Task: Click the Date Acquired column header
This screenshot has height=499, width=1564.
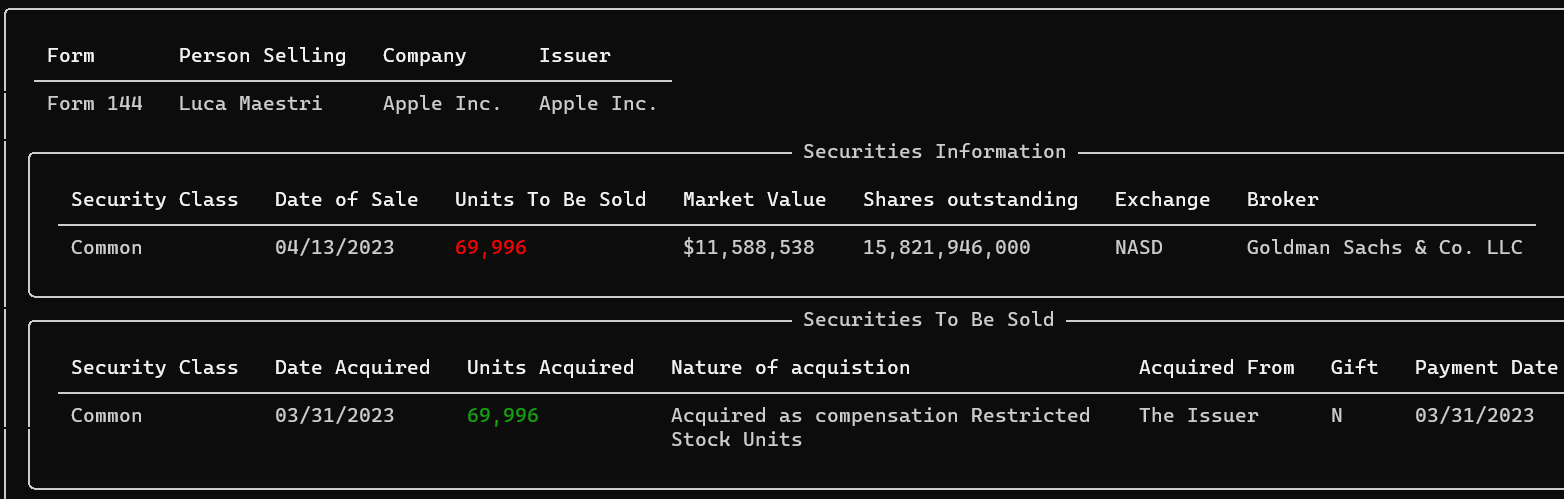Action: point(352,367)
